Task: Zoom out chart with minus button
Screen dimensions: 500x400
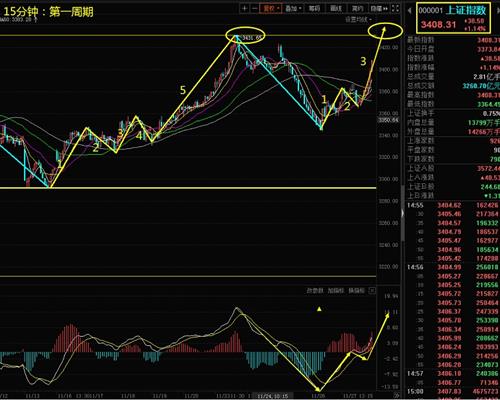Action: pyautogui.click(x=254, y=8)
